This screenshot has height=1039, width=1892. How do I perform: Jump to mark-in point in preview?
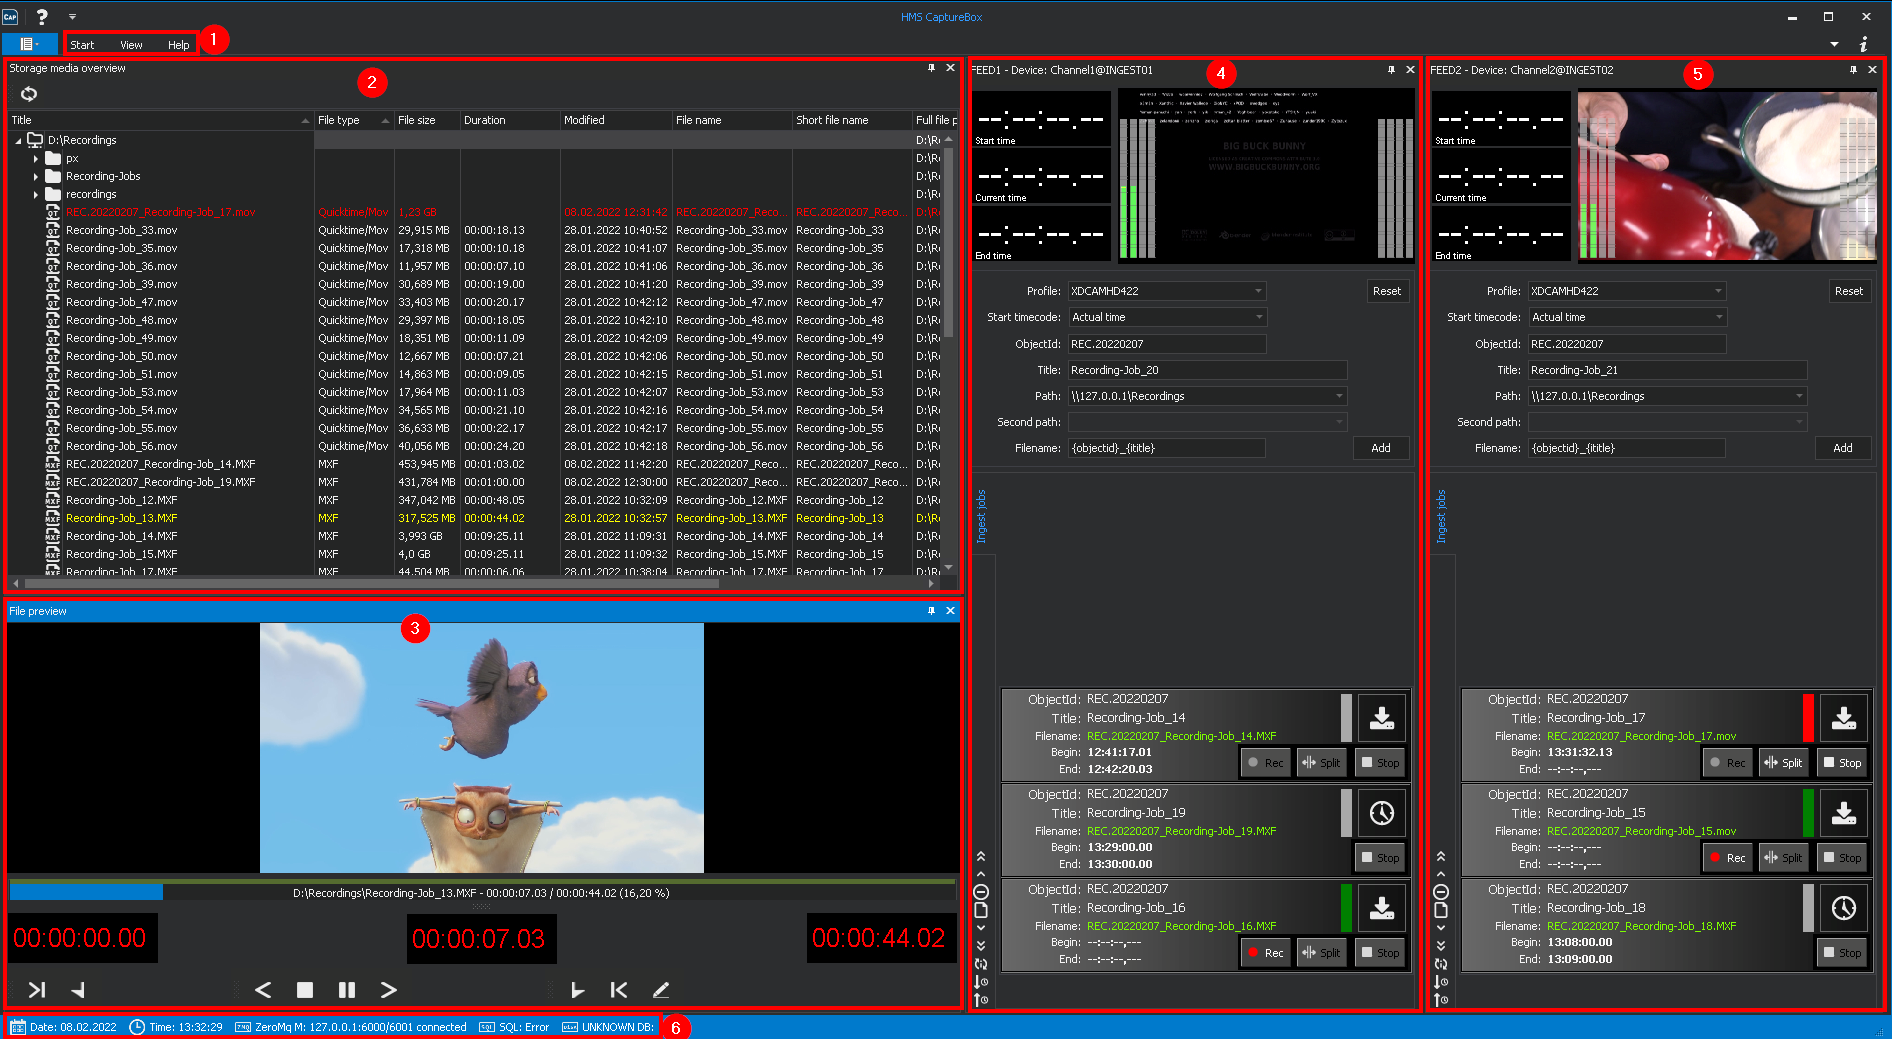click(x=37, y=990)
